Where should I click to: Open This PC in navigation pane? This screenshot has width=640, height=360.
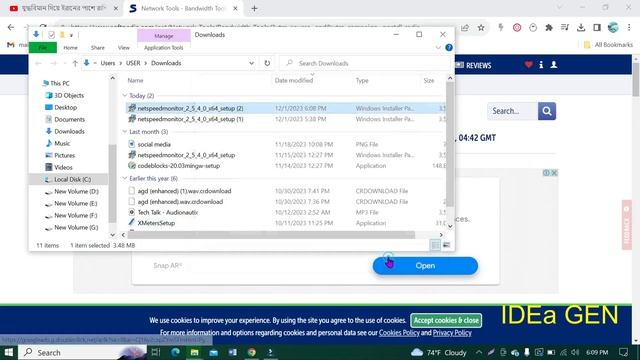pos(60,83)
